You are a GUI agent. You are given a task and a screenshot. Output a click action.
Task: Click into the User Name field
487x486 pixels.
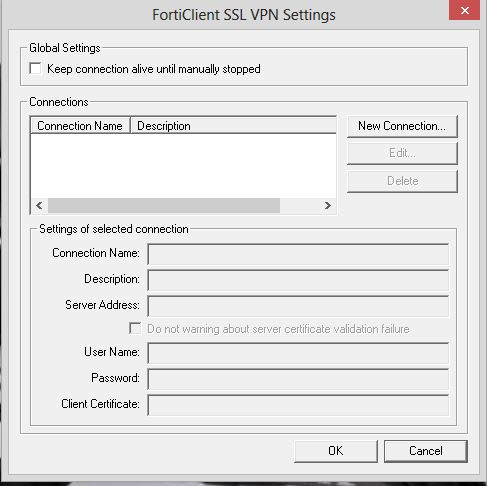coord(298,353)
